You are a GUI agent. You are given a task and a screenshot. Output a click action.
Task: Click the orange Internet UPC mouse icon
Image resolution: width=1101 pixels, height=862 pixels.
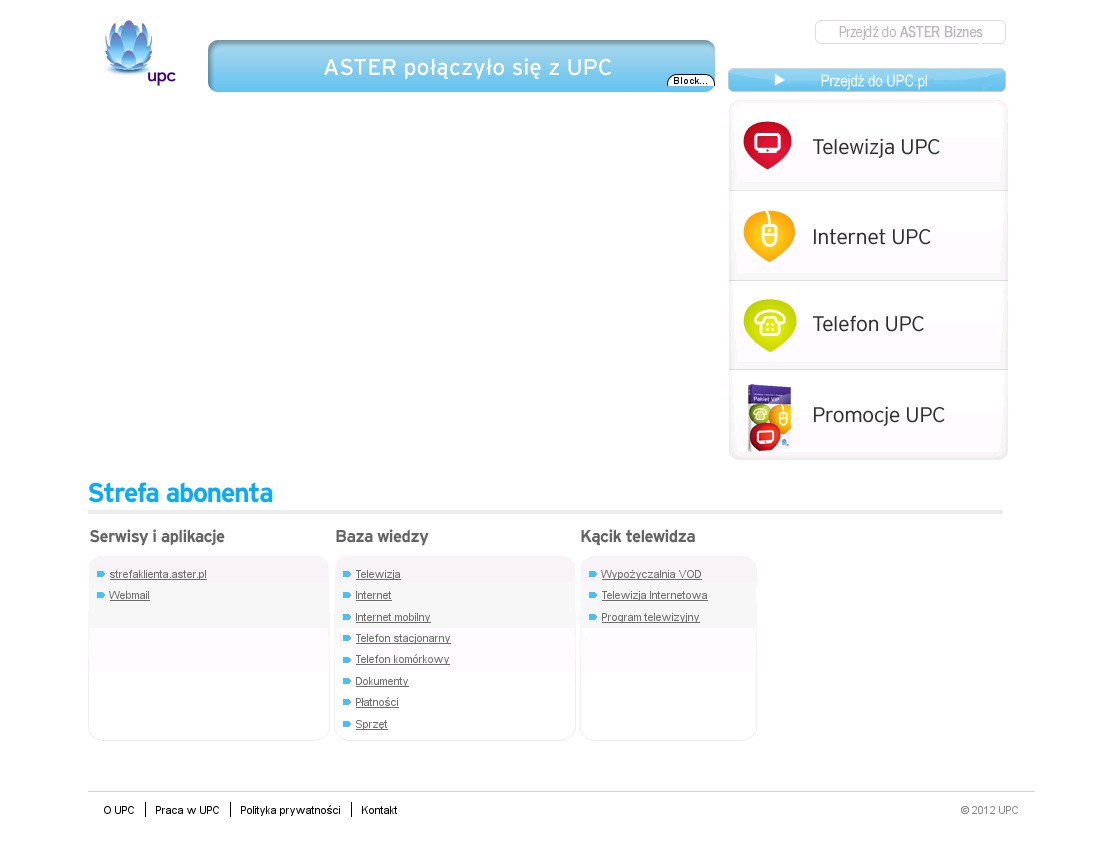[768, 236]
